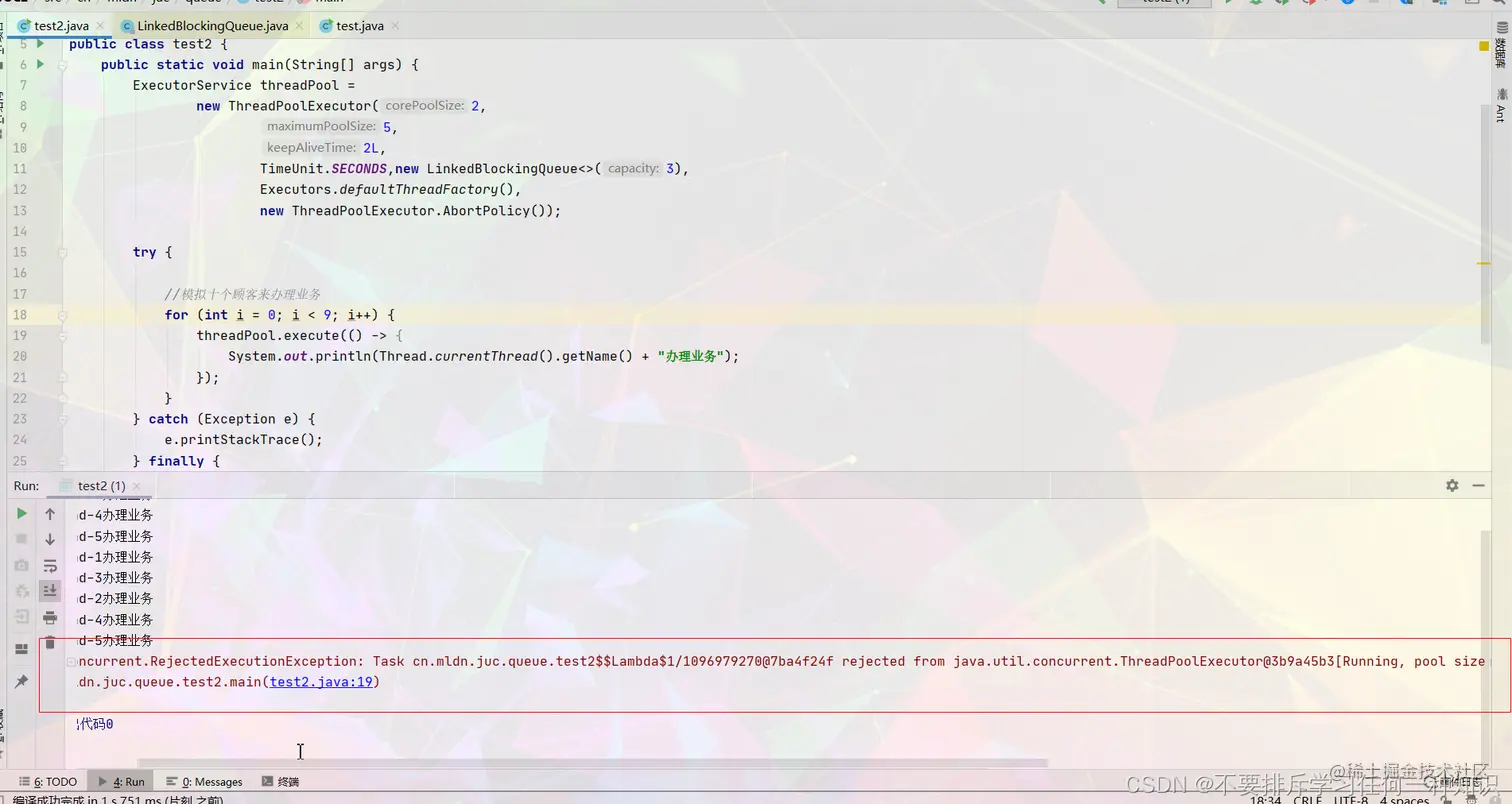Collapse the catch block fold on line 23
The width and height of the screenshot is (1512, 804).
62,419
